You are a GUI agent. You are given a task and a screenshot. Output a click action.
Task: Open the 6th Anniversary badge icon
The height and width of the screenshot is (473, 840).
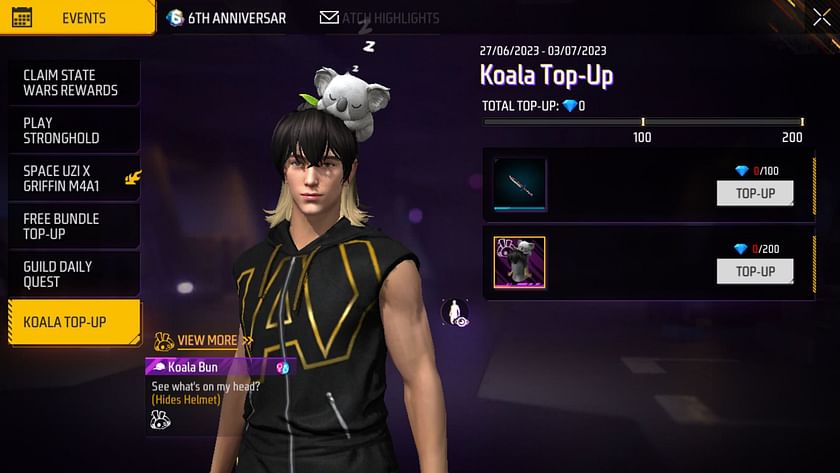click(175, 18)
